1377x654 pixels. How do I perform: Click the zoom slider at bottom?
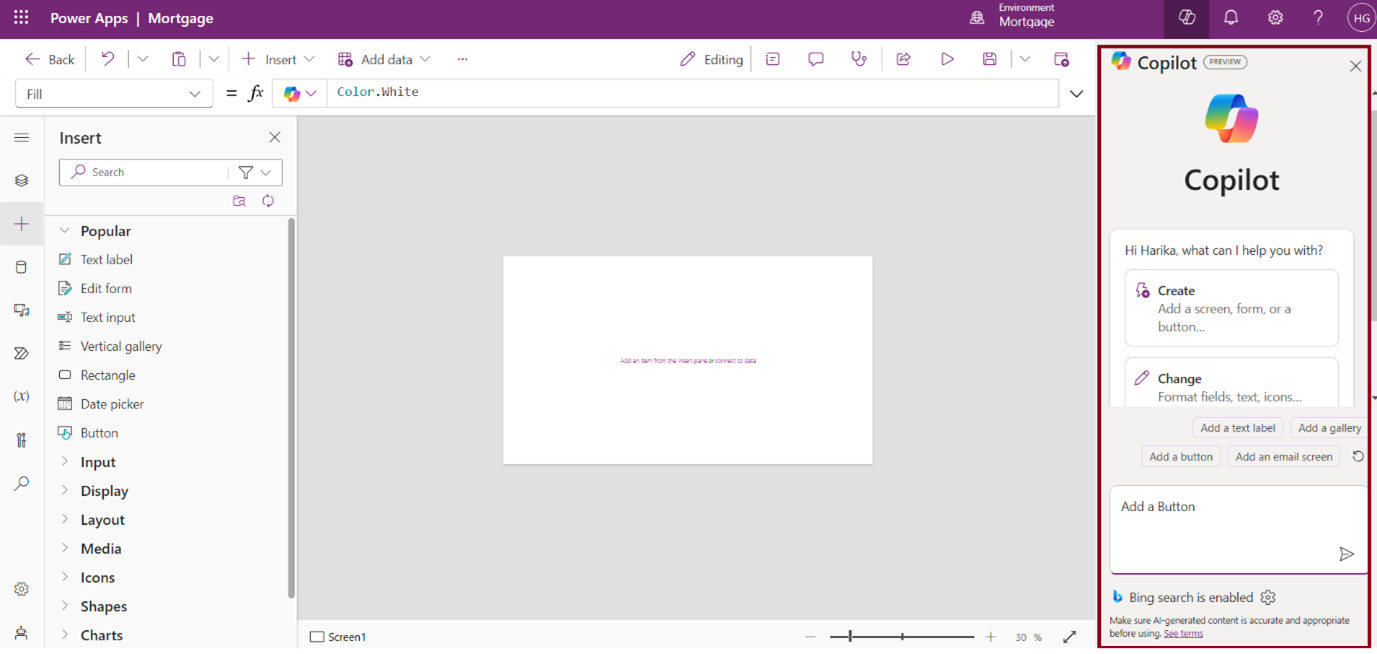point(902,637)
